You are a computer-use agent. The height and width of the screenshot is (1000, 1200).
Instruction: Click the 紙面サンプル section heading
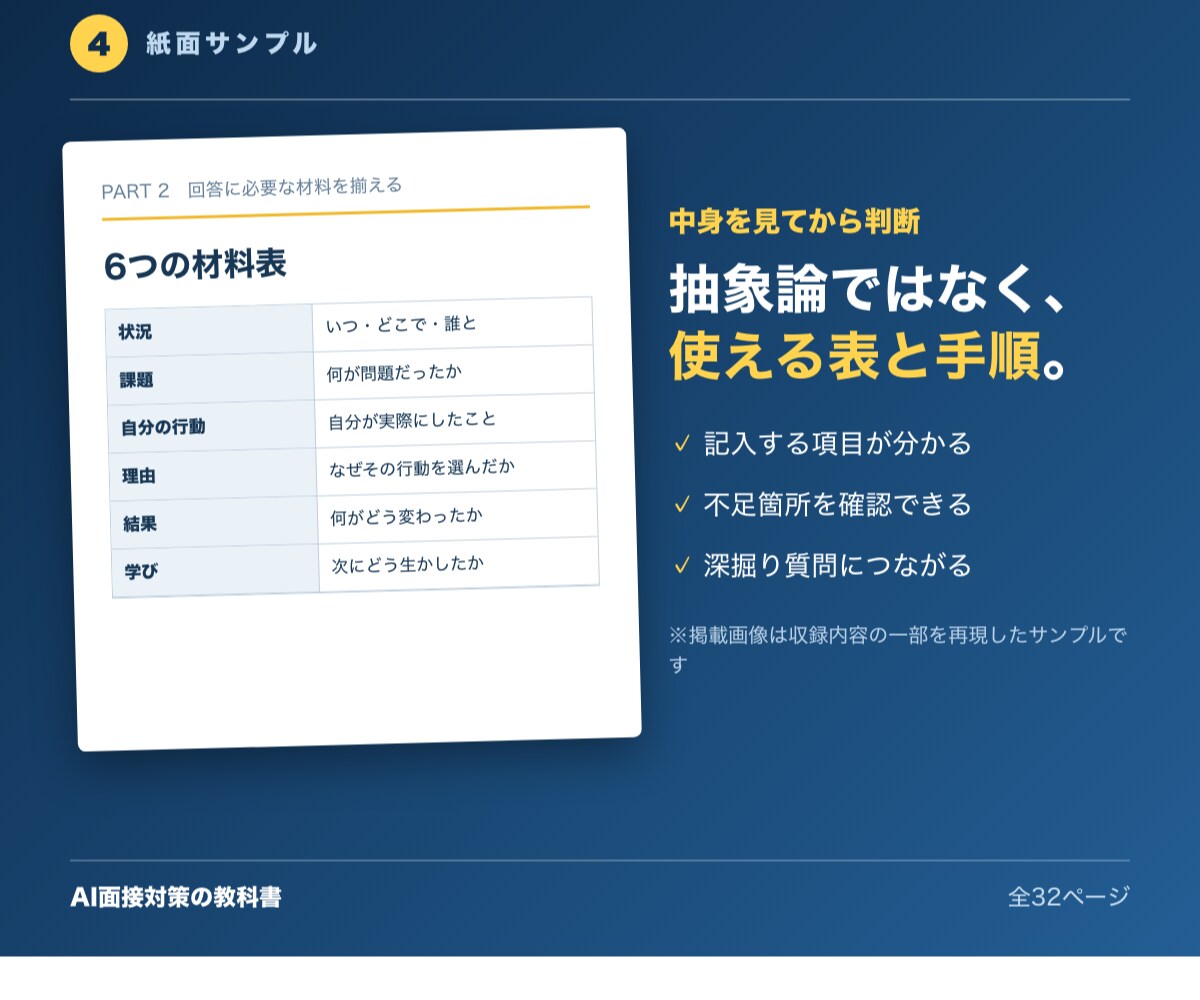coord(232,44)
